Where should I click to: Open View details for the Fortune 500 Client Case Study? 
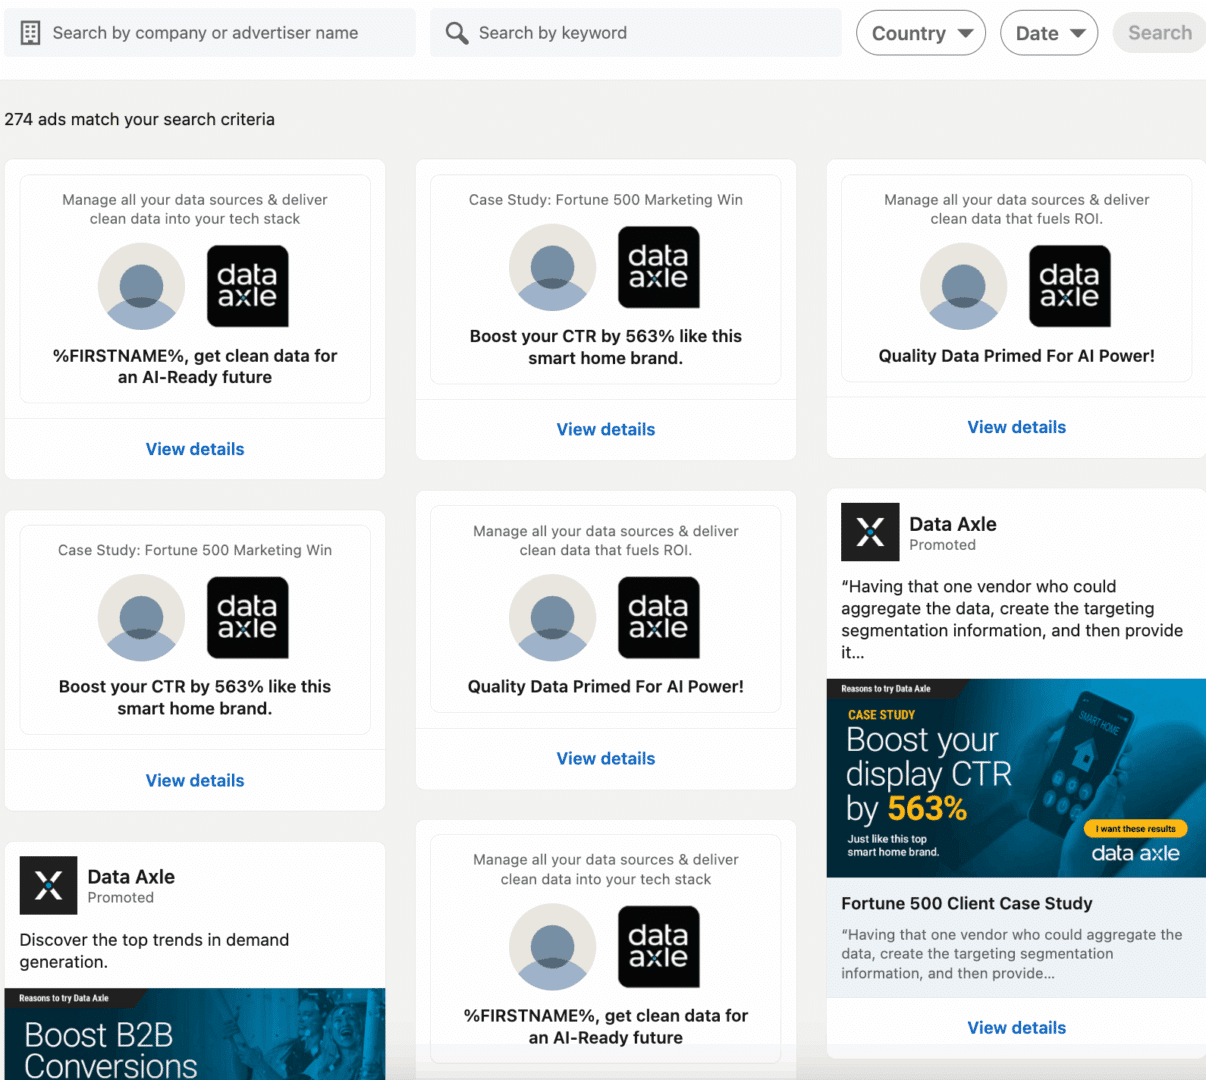[x=1016, y=1027]
